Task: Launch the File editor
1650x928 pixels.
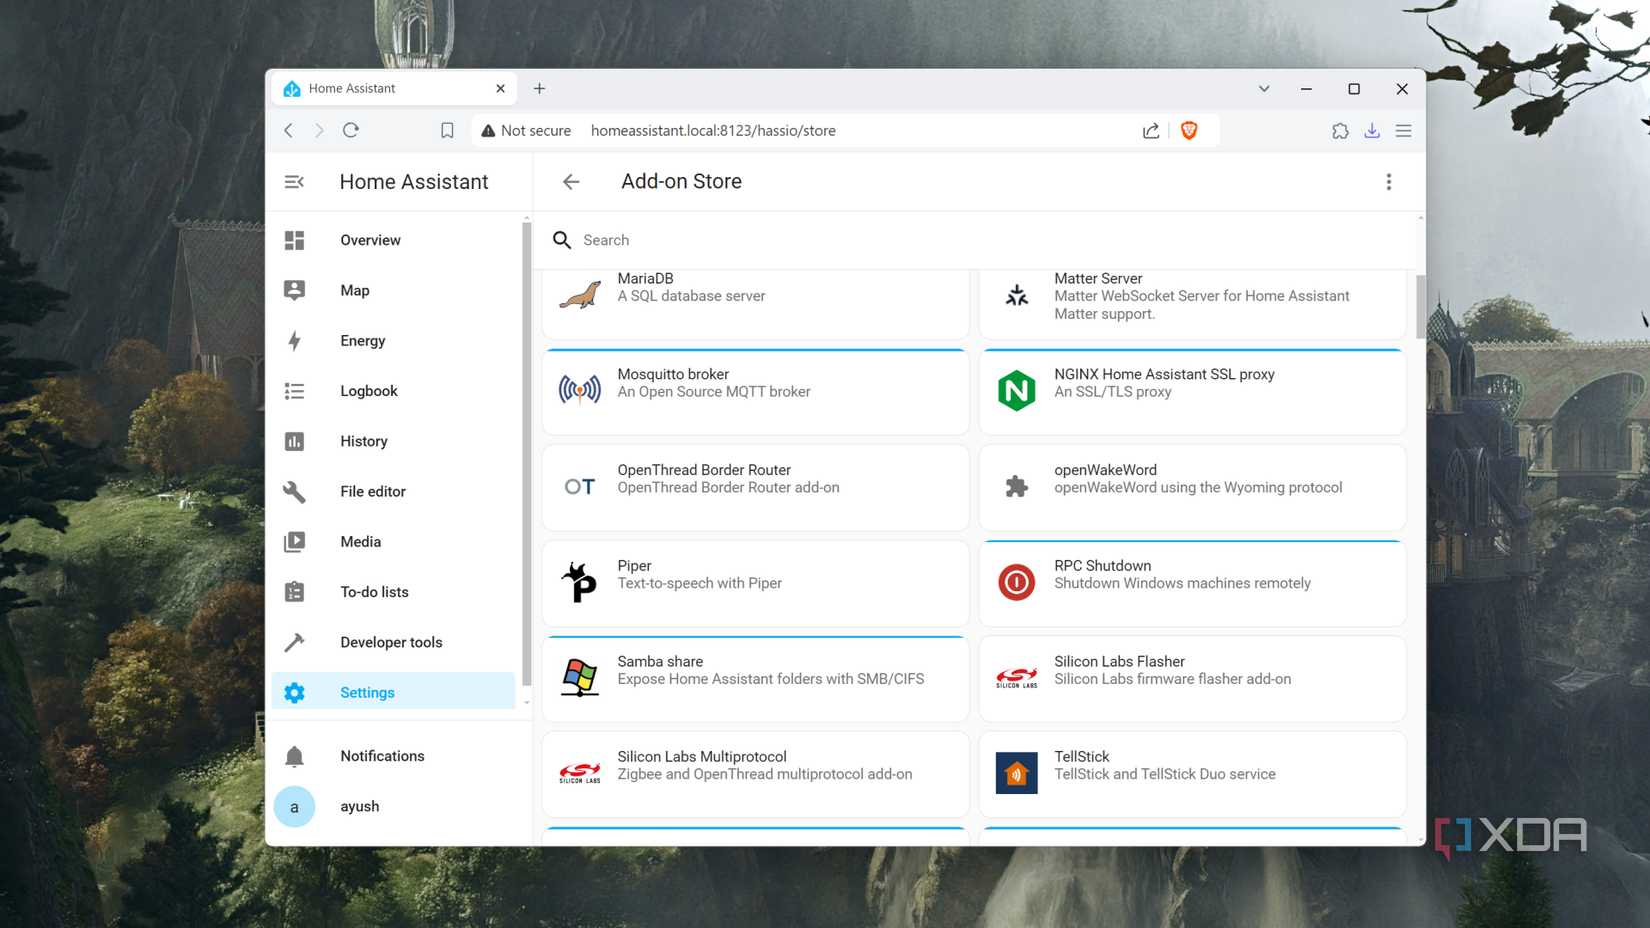Action: pyautogui.click(x=372, y=491)
